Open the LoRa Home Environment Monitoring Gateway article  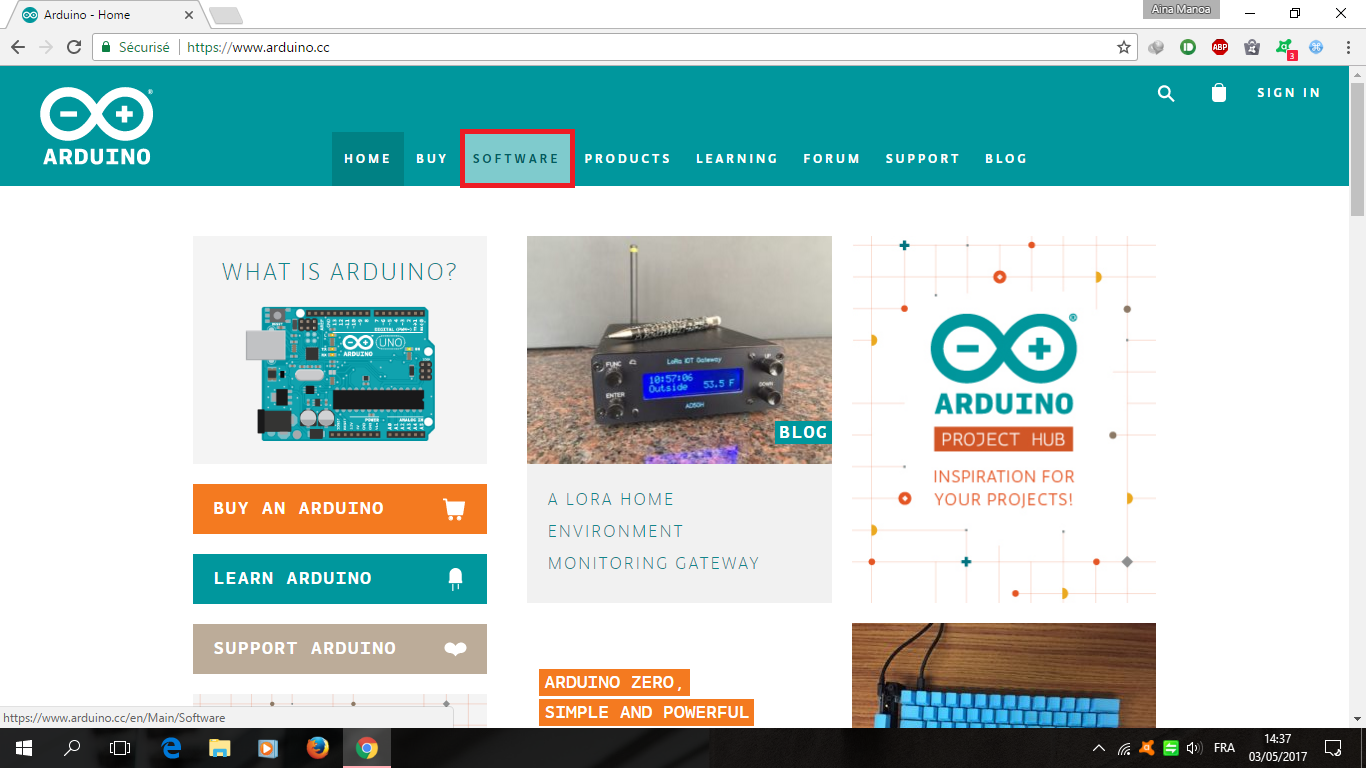652,530
